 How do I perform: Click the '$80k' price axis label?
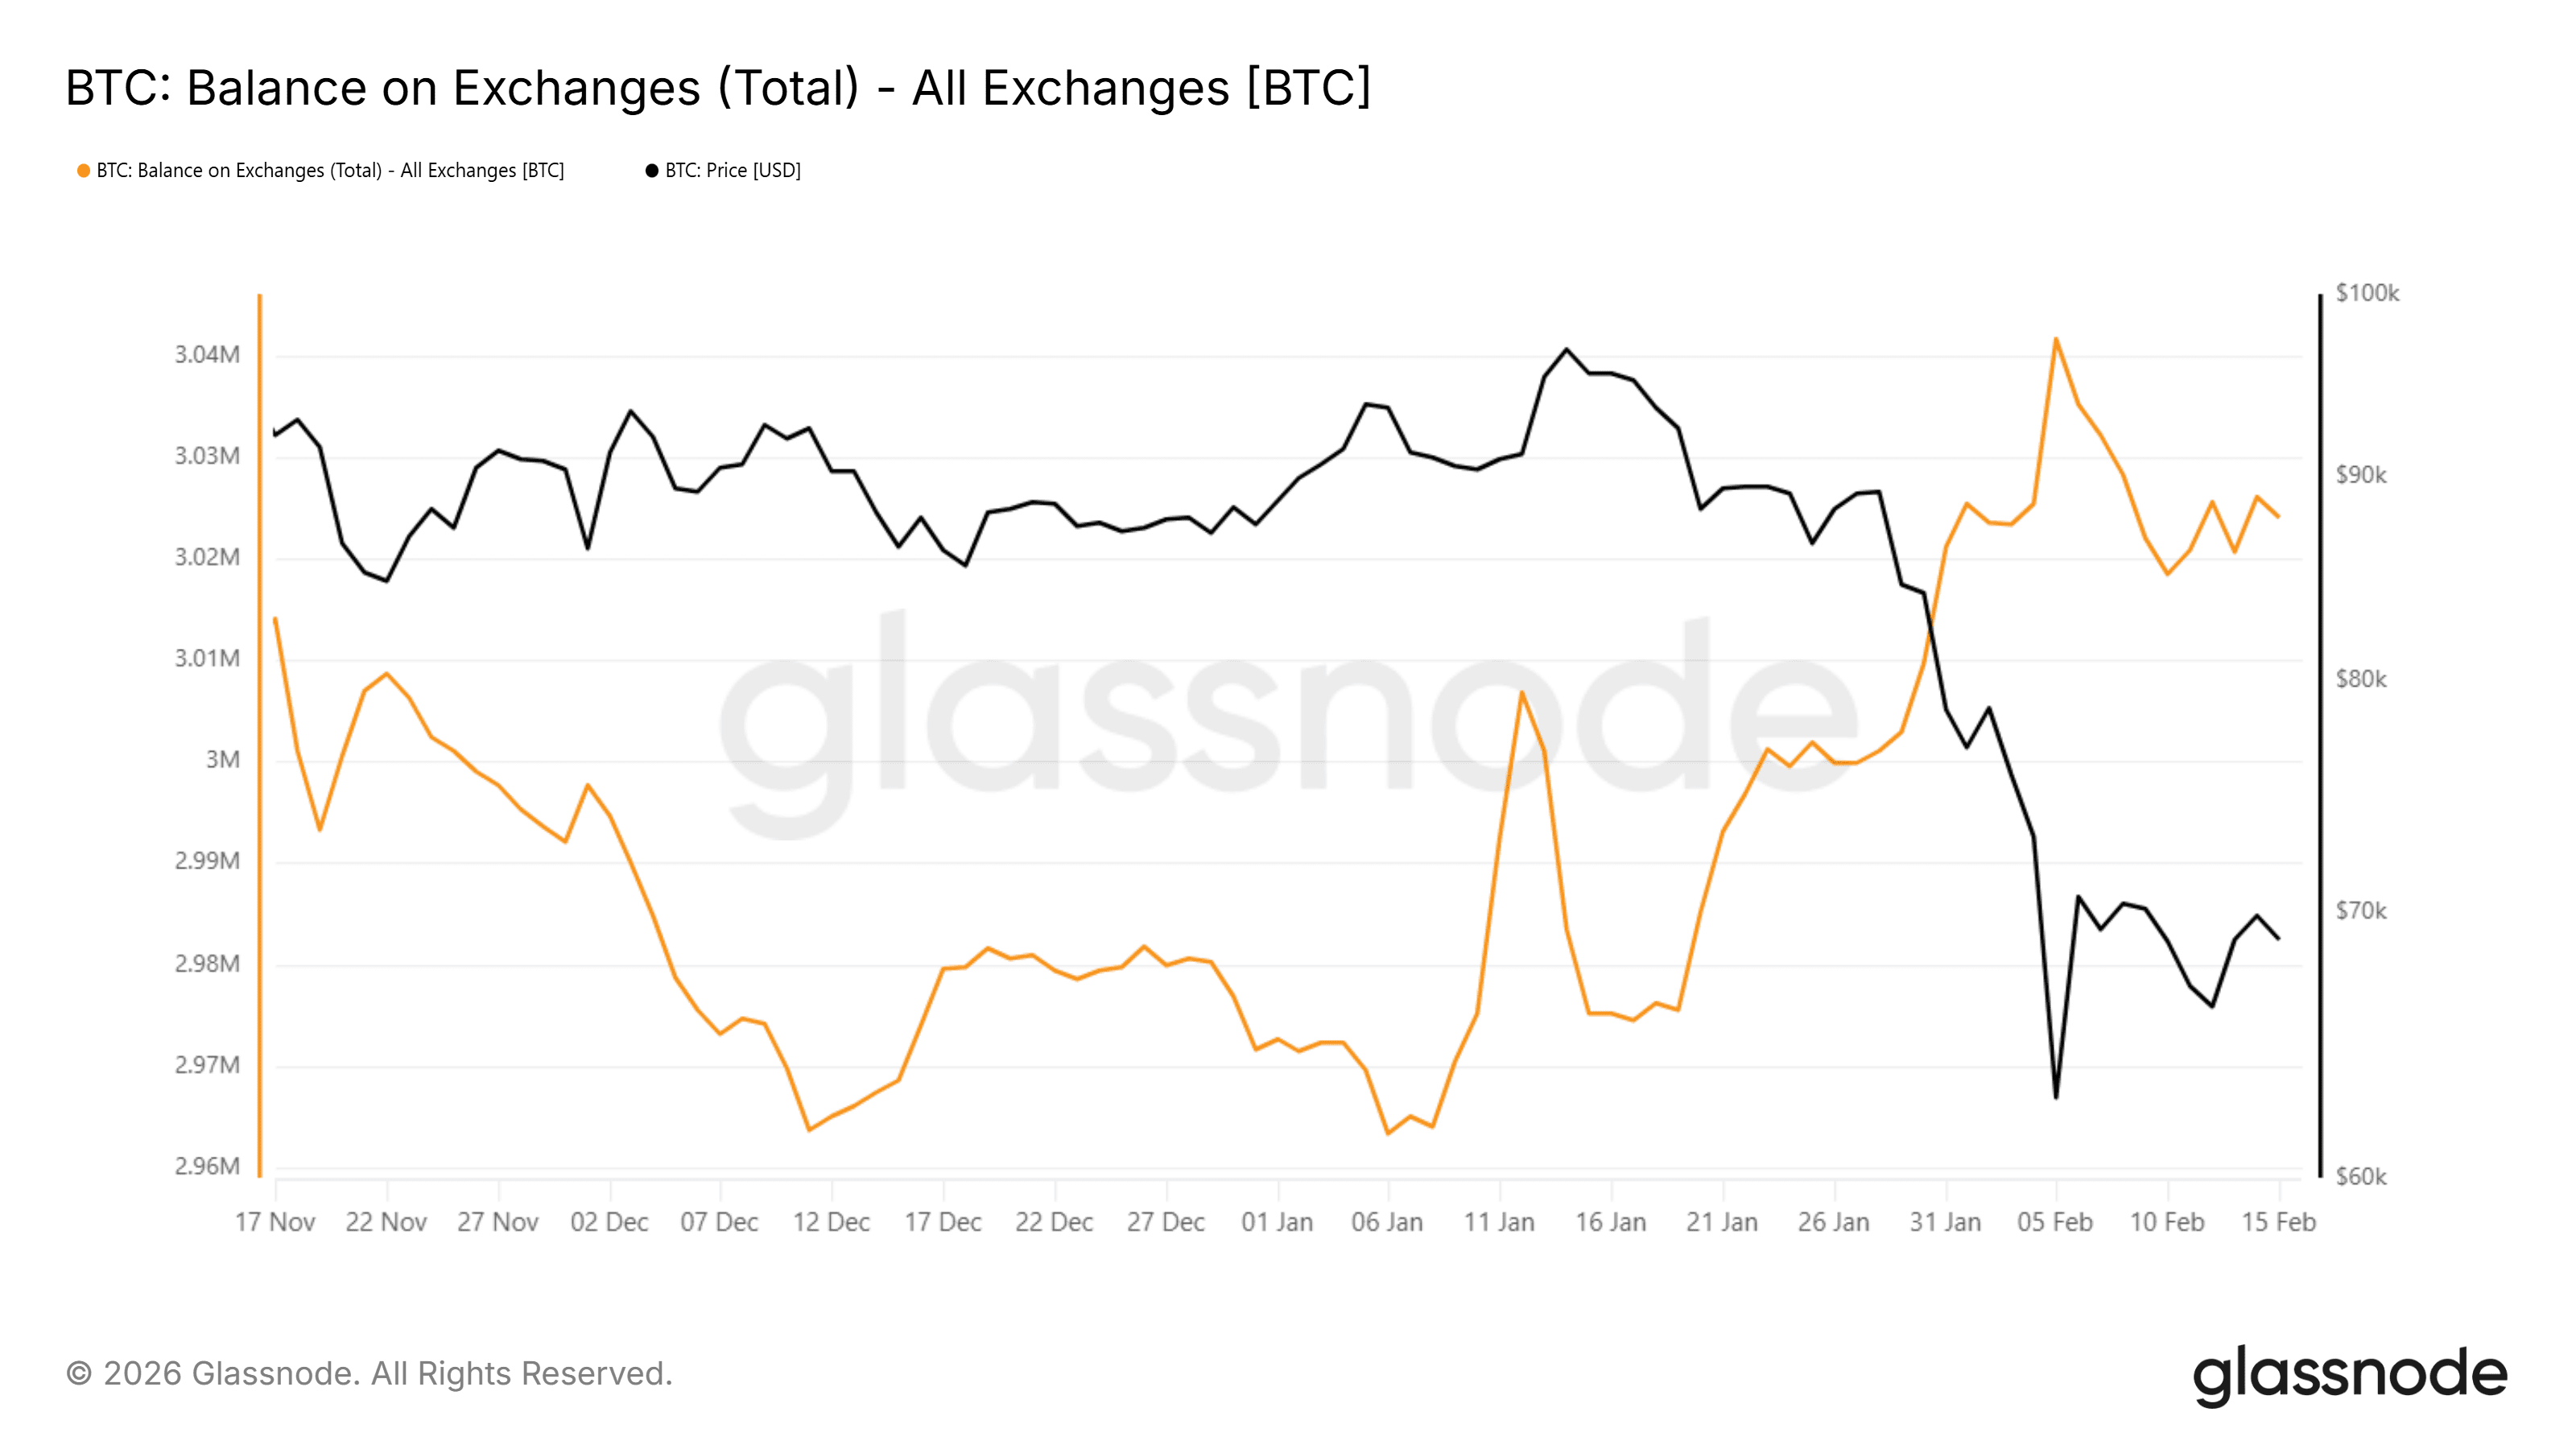pyautogui.click(x=2360, y=679)
